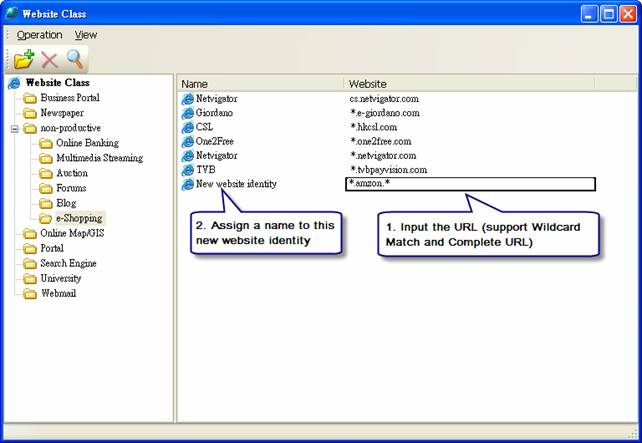This screenshot has height=443, width=642.
Task: Click the URL input field containing *.amzon.*
Action: coord(470,184)
